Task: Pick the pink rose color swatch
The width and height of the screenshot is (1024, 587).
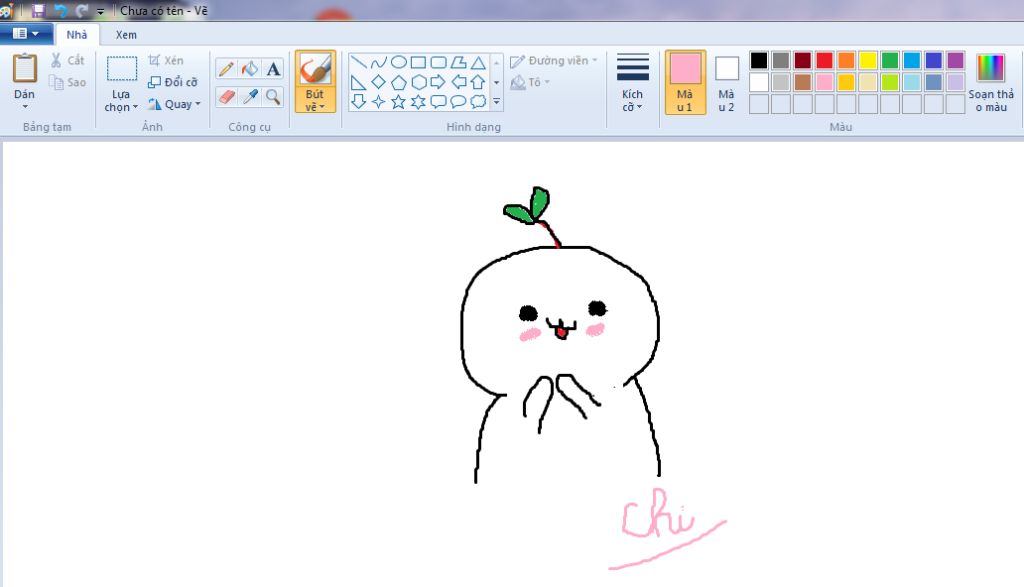Action: pyautogui.click(x=824, y=82)
